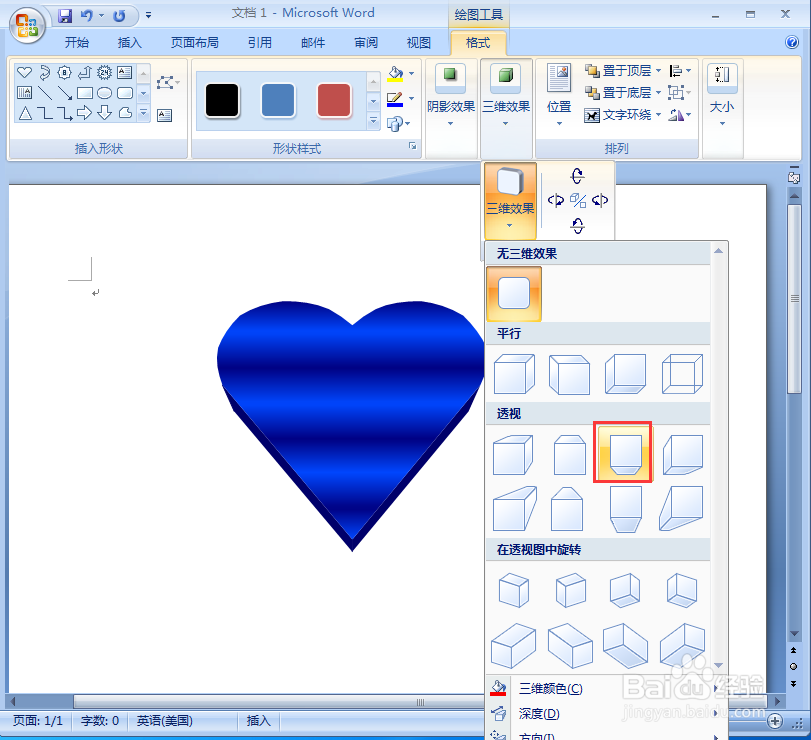Tilt the 3D shape right
The height and width of the screenshot is (740, 811).
click(600, 200)
